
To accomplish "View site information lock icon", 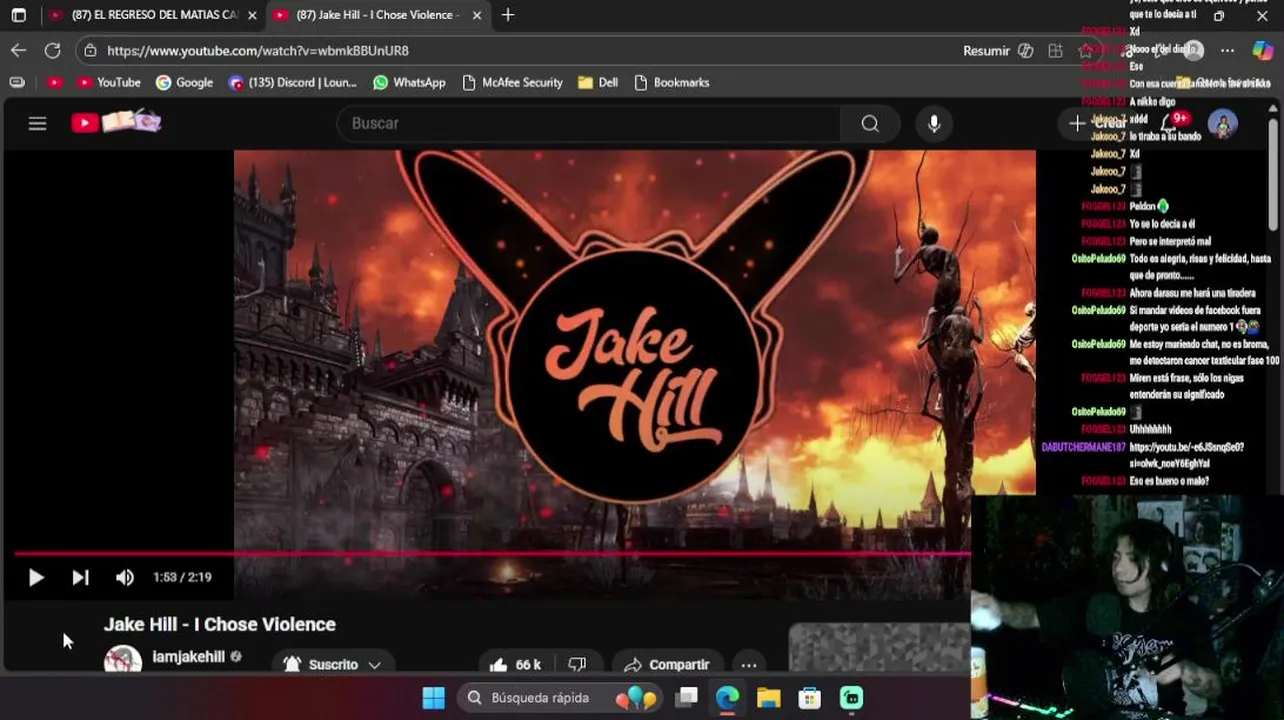I will 91,50.
